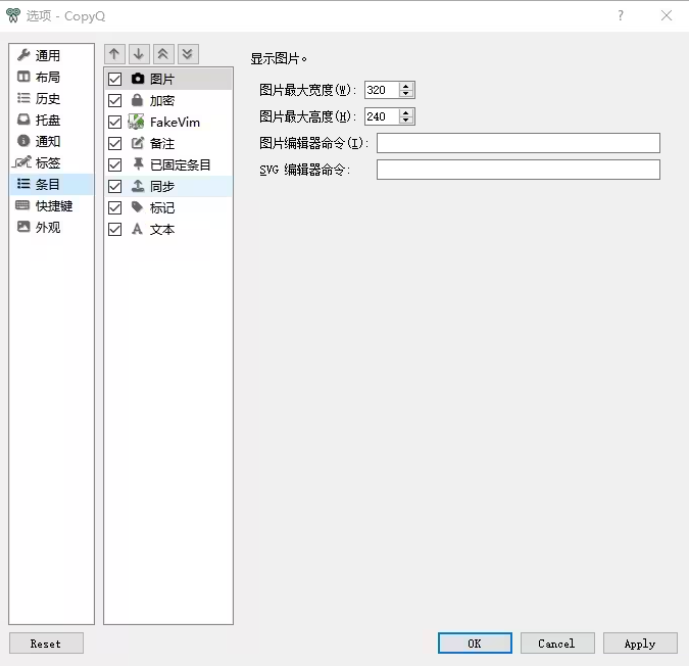Toggle the 标记 plugin checkbox
The width and height of the screenshot is (692, 669).
click(115, 208)
